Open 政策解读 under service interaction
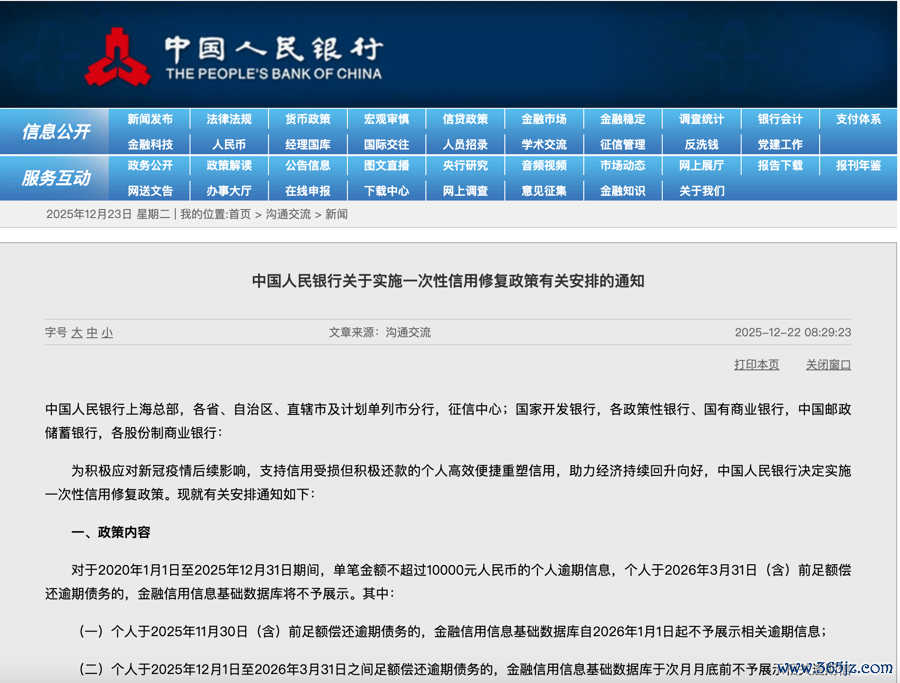This screenshot has width=900, height=683. point(229,166)
